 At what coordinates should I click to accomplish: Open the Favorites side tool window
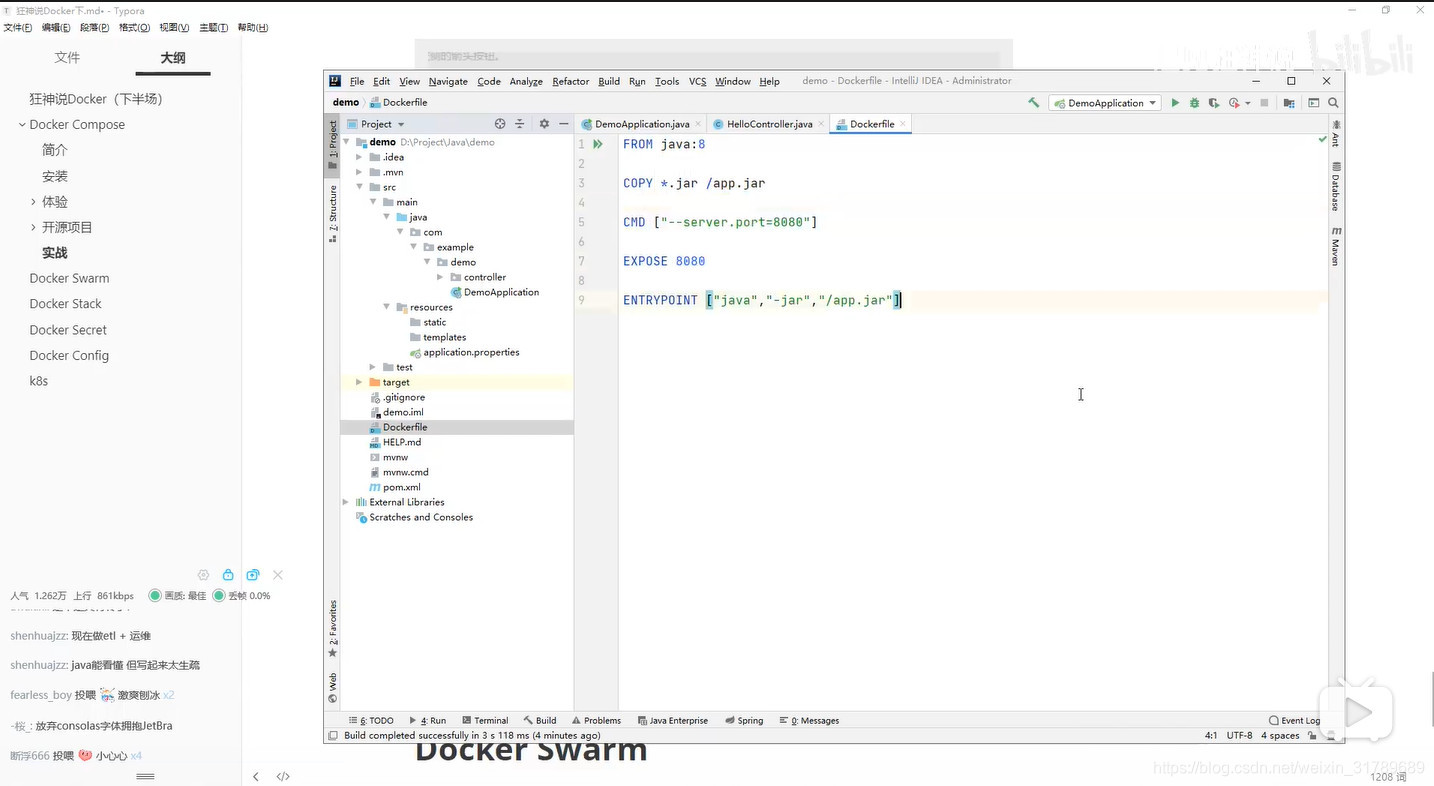point(333,628)
